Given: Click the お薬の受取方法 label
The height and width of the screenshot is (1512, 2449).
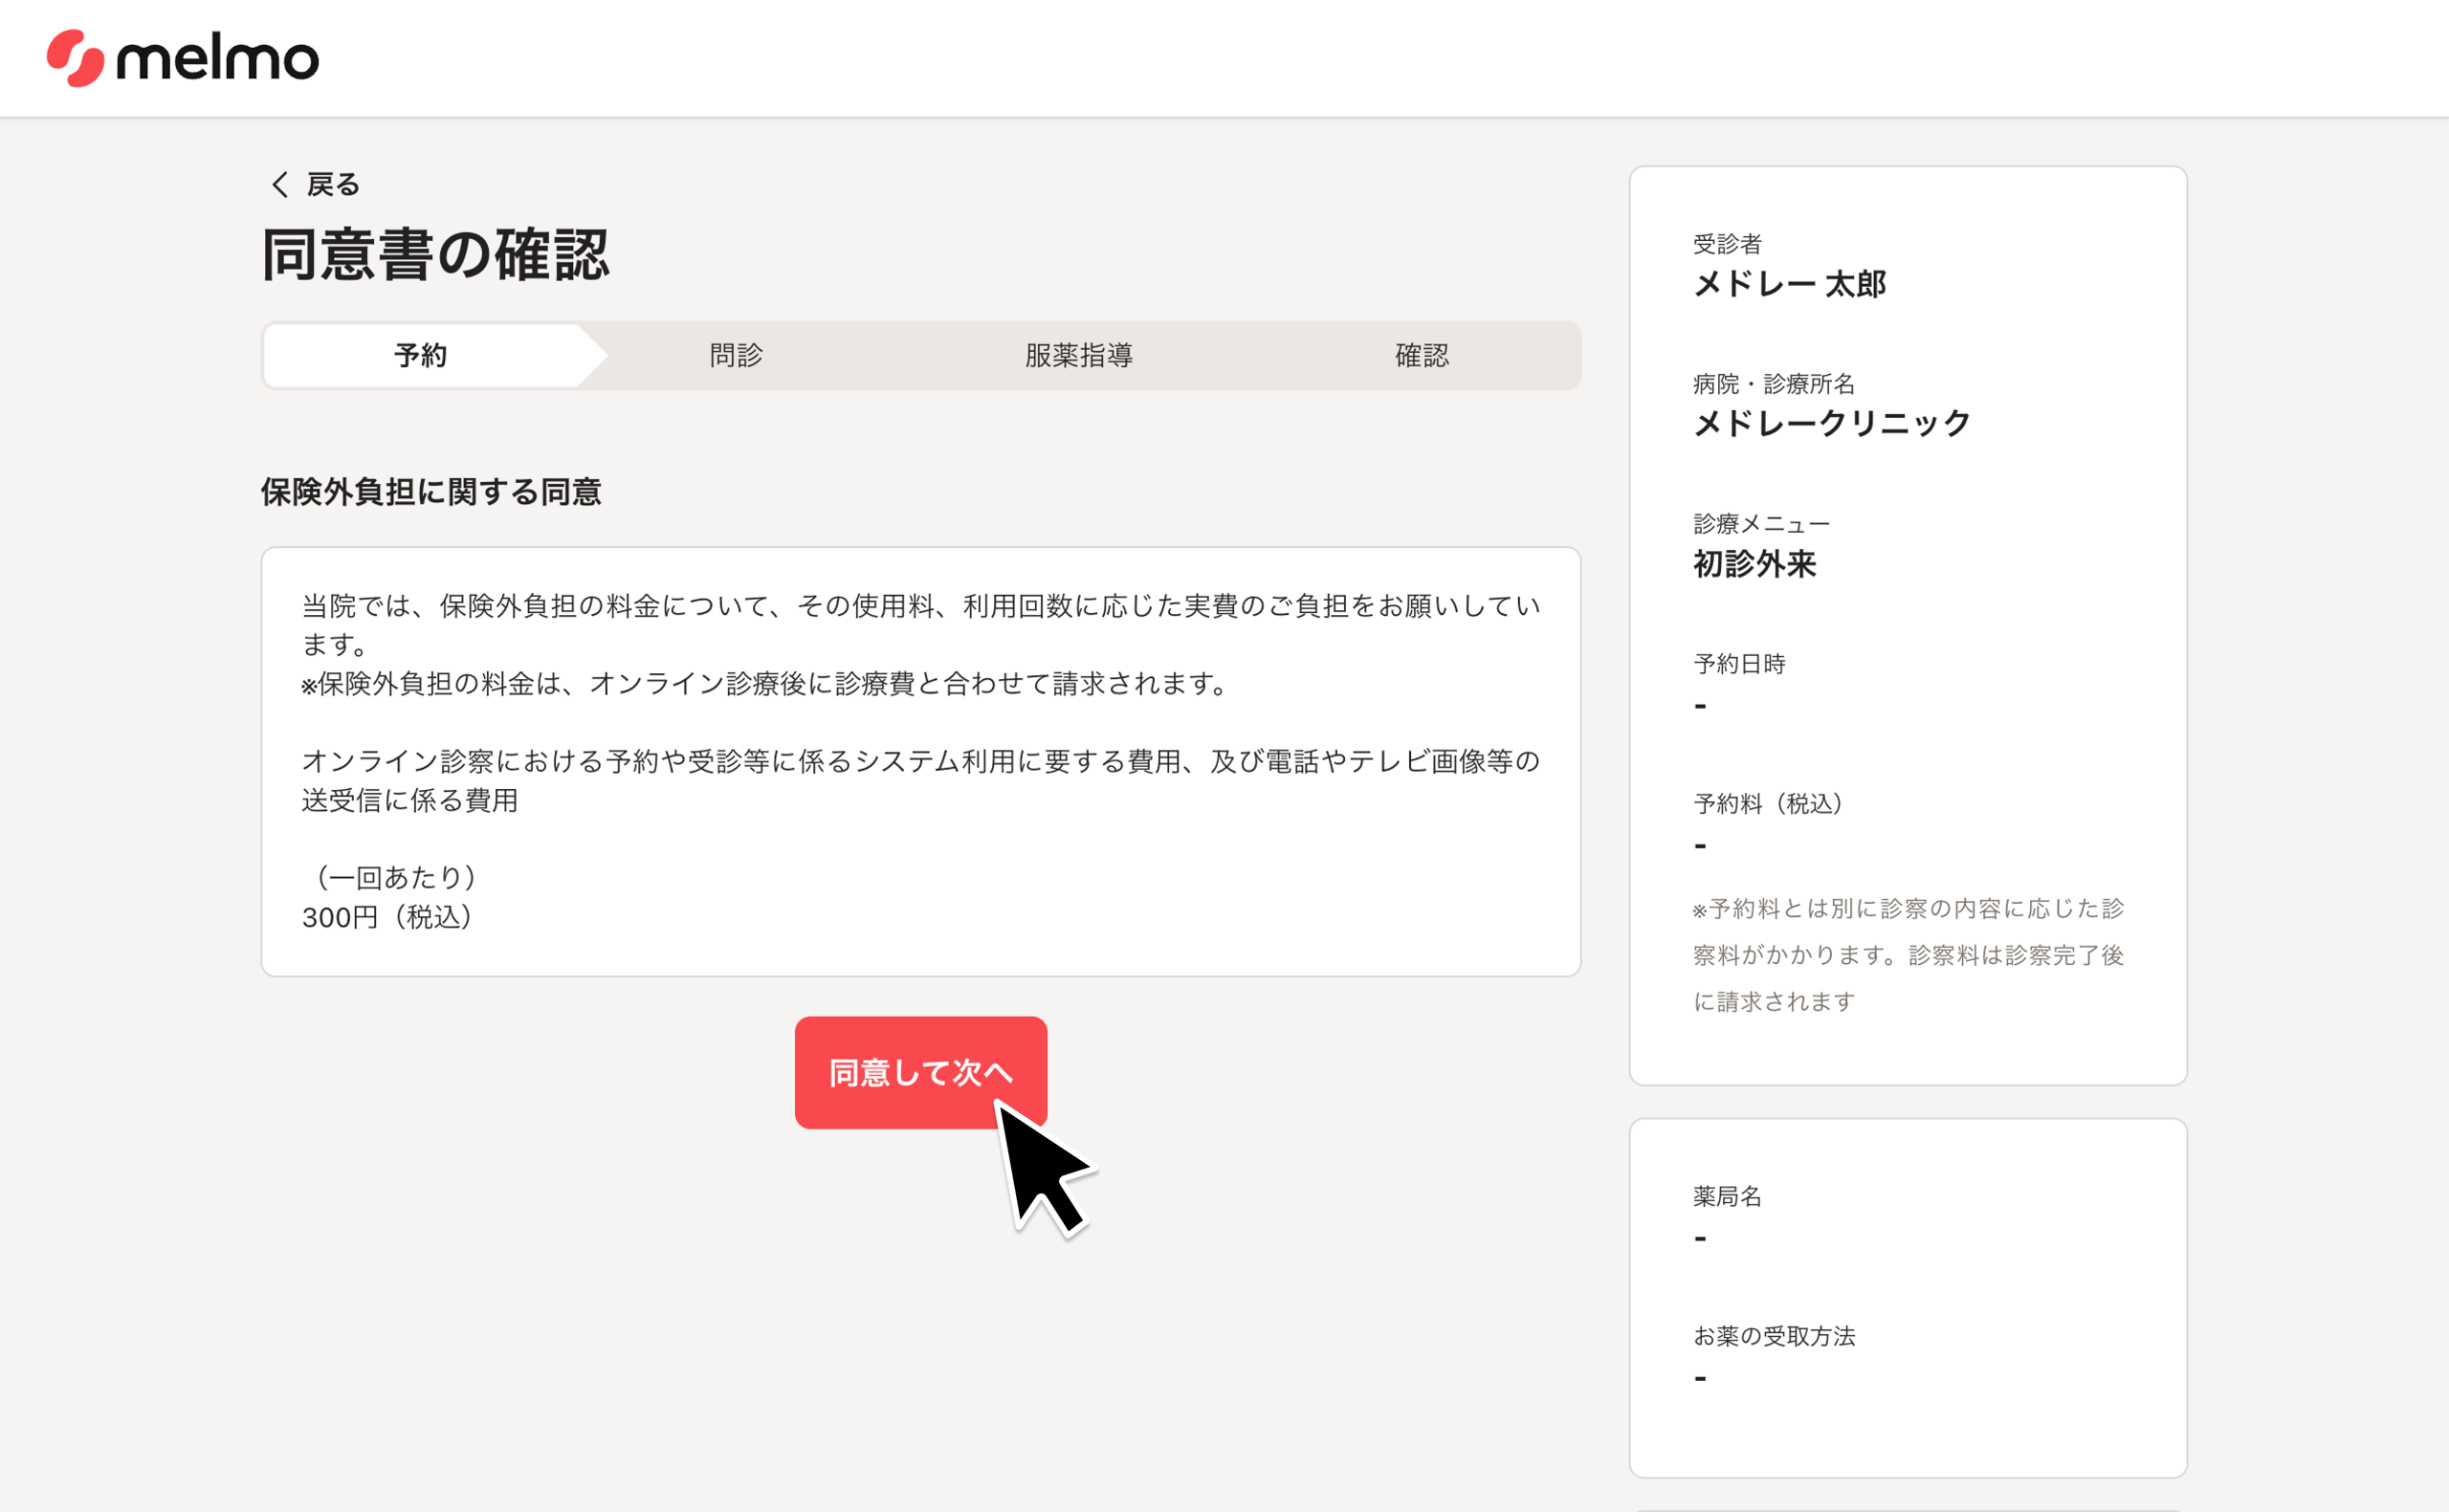Looking at the screenshot, I should [1774, 1336].
